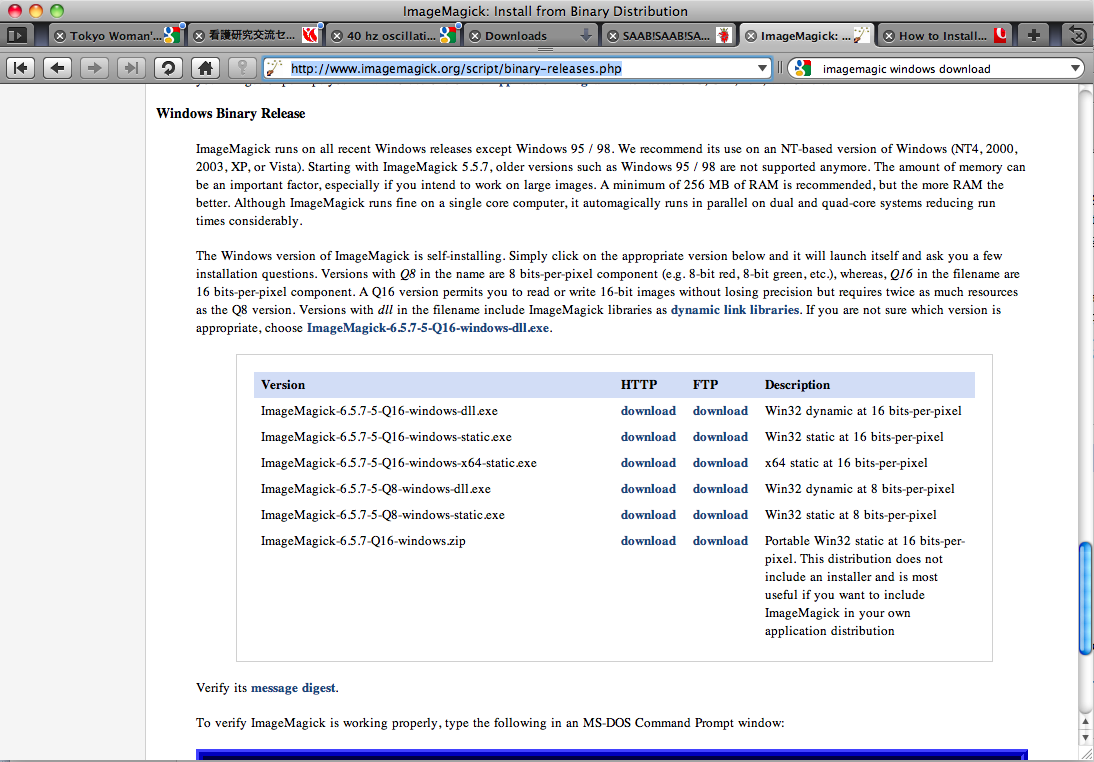The height and width of the screenshot is (762, 1094).
Task: Click FTP download for Q16-windows-static.exe
Action: (x=720, y=437)
